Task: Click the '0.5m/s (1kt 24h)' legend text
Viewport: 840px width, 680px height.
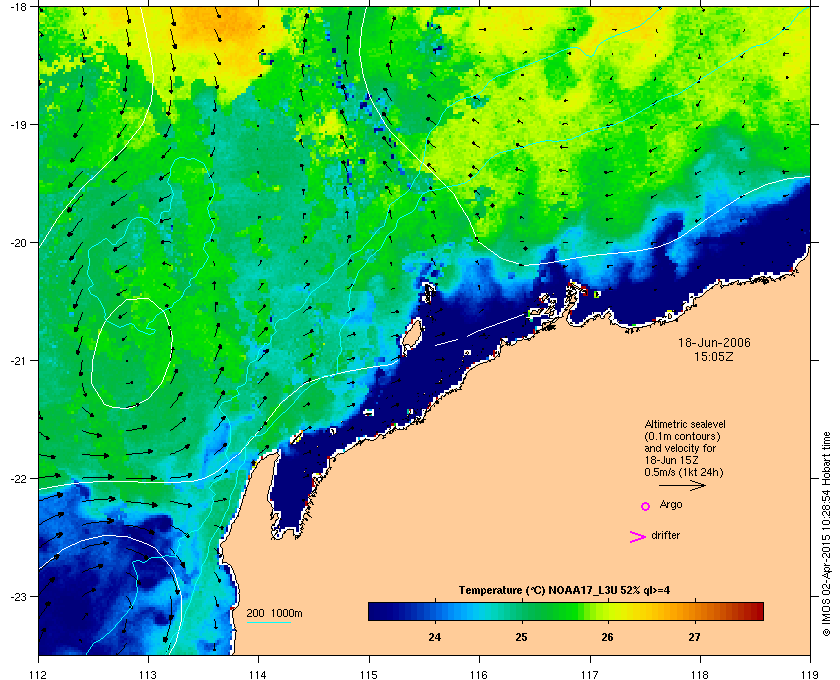Action: coord(684,472)
